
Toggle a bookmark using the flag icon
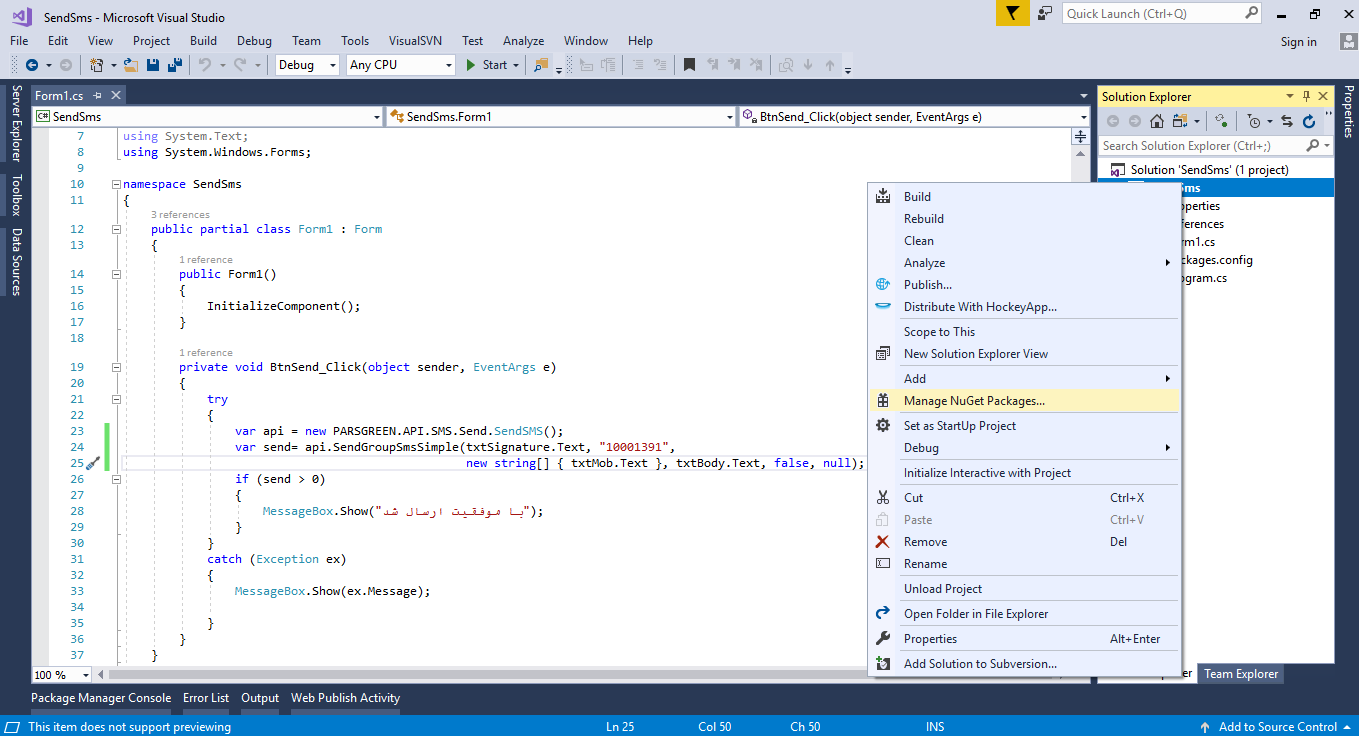(690, 65)
